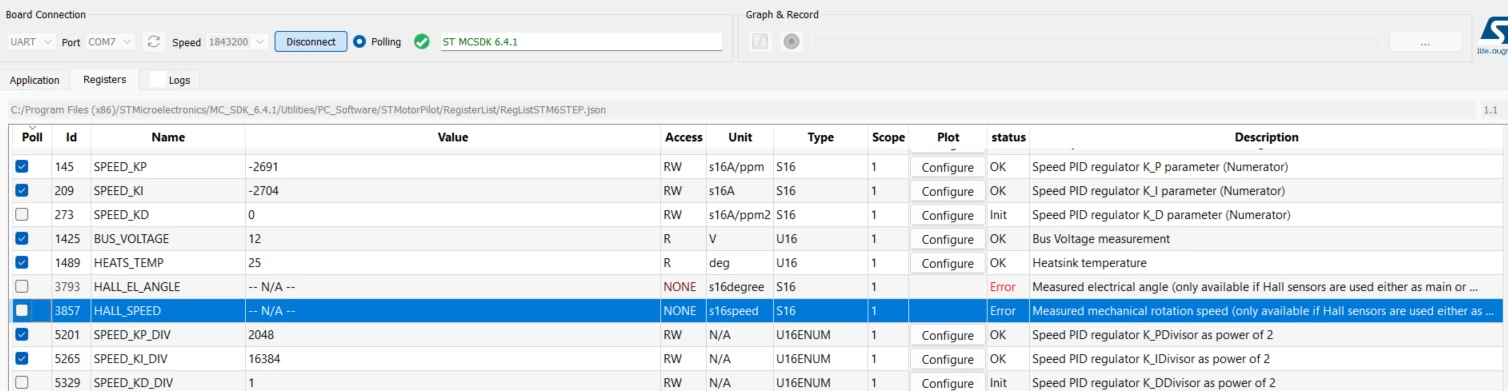Click Configure for SPEED_KD
1508x391 pixels.
click(x=947, y=215)
